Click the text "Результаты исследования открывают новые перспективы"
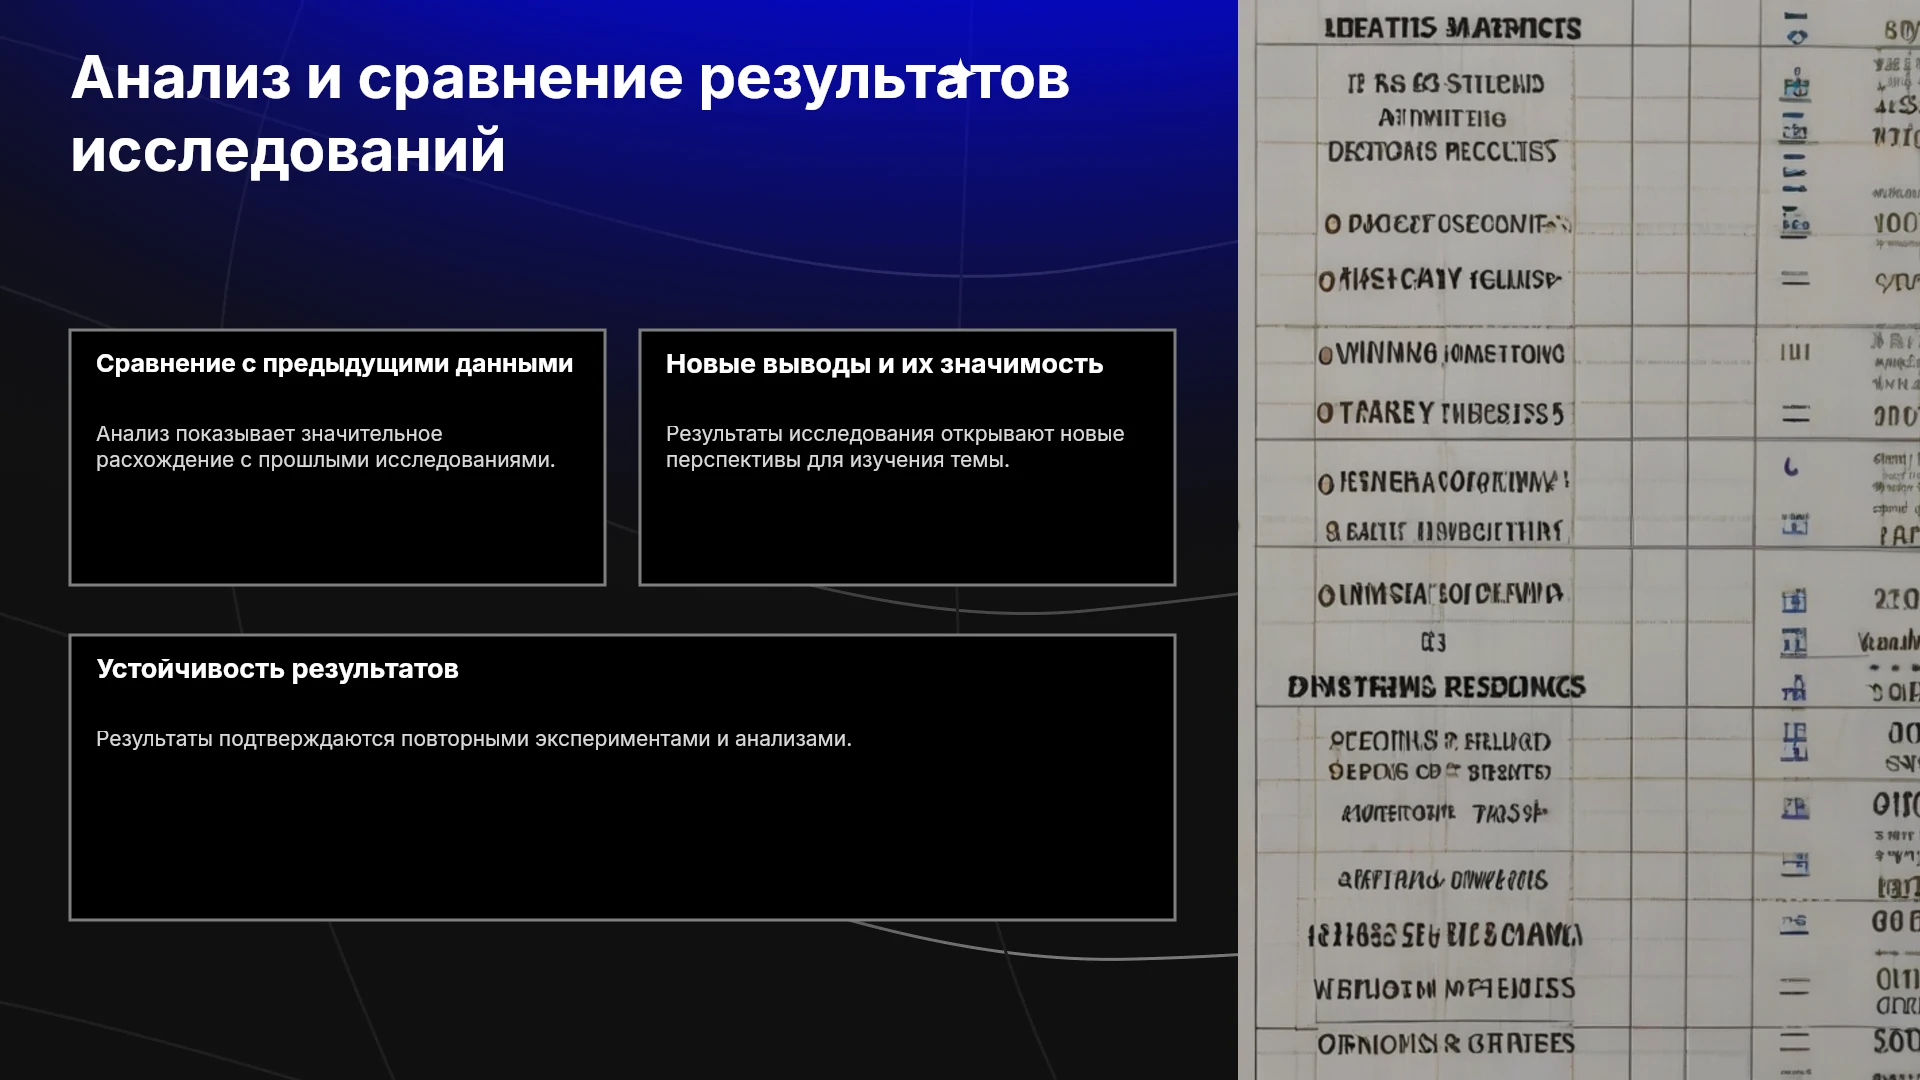Image resolution: width=1920 pixels, height=1080 pixels. [895, 447]
